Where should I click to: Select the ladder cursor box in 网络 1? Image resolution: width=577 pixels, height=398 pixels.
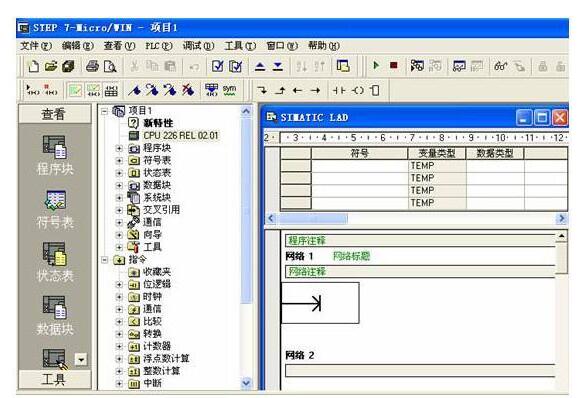click(320, 303)
